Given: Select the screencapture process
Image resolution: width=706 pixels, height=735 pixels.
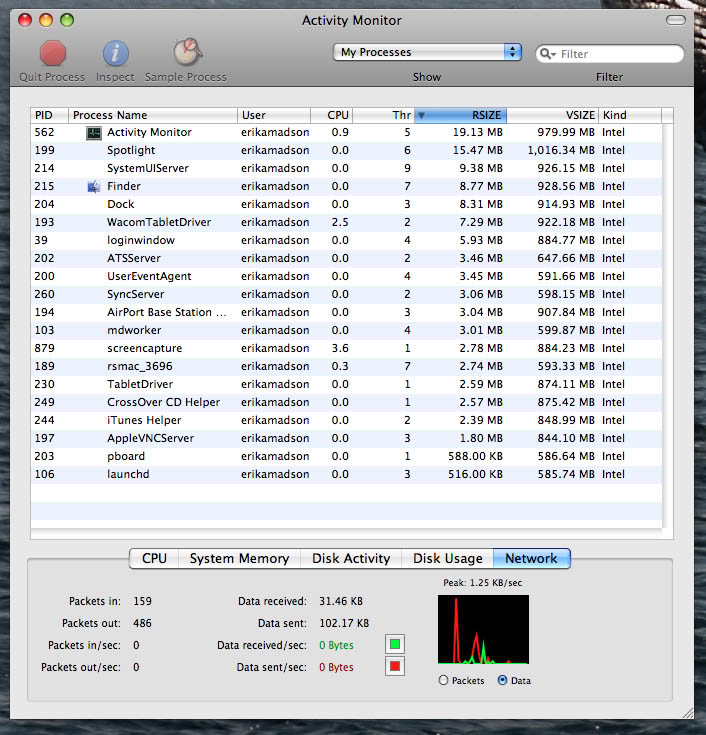Looking at the screenshot, I should coord(346,348).
